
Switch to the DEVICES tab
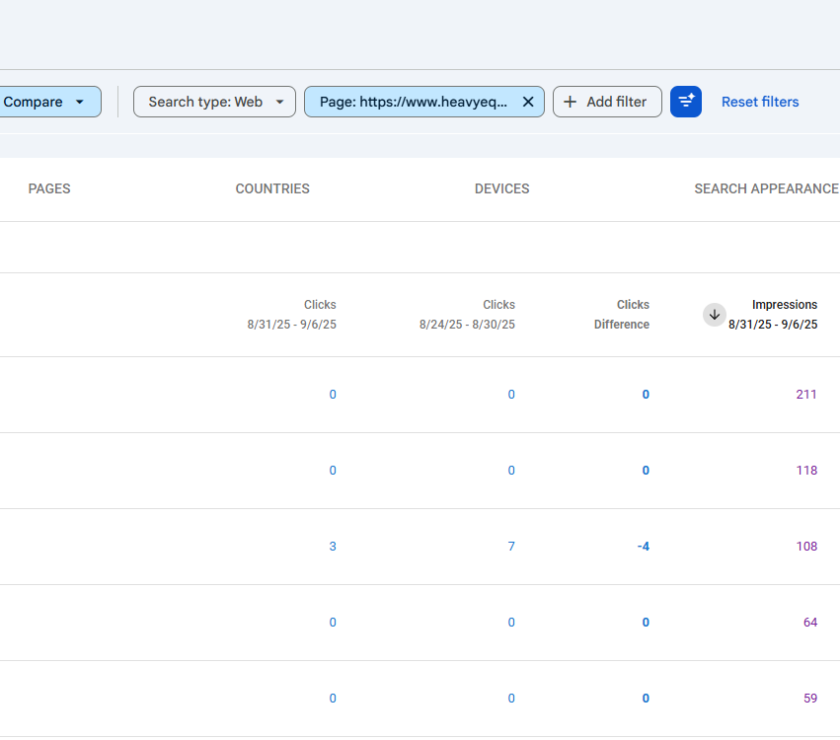[x=502, y=189]
